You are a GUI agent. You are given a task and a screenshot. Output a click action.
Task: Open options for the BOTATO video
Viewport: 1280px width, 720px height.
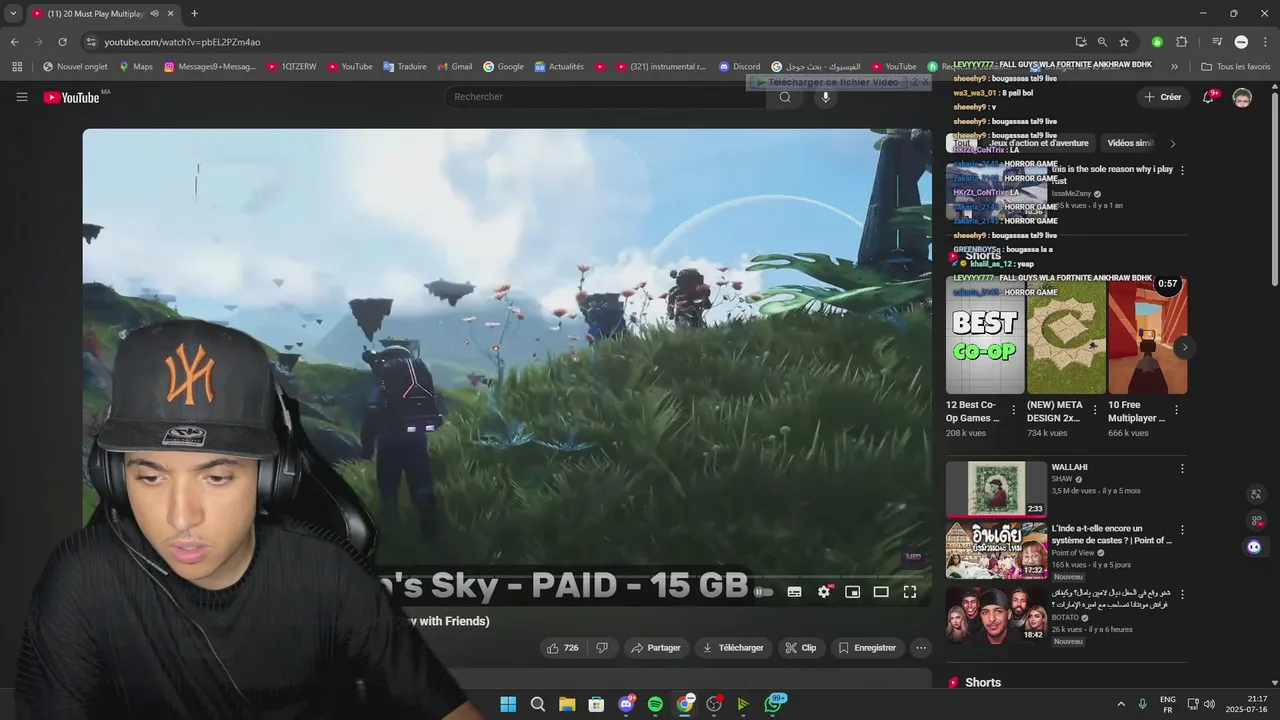[x=1182, y=593]
